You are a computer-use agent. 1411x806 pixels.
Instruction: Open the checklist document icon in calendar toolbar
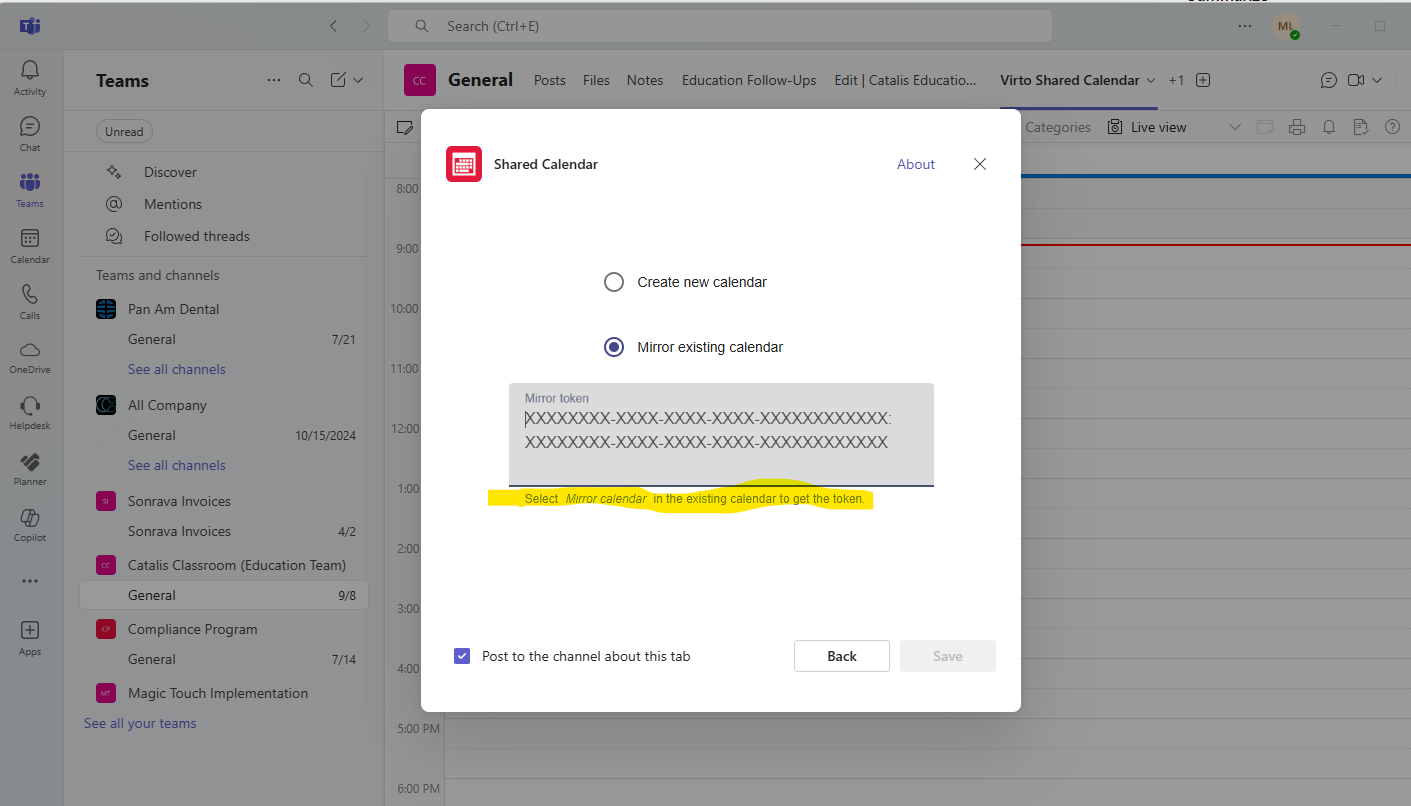pyautogui.click(x=1360, y=127)
